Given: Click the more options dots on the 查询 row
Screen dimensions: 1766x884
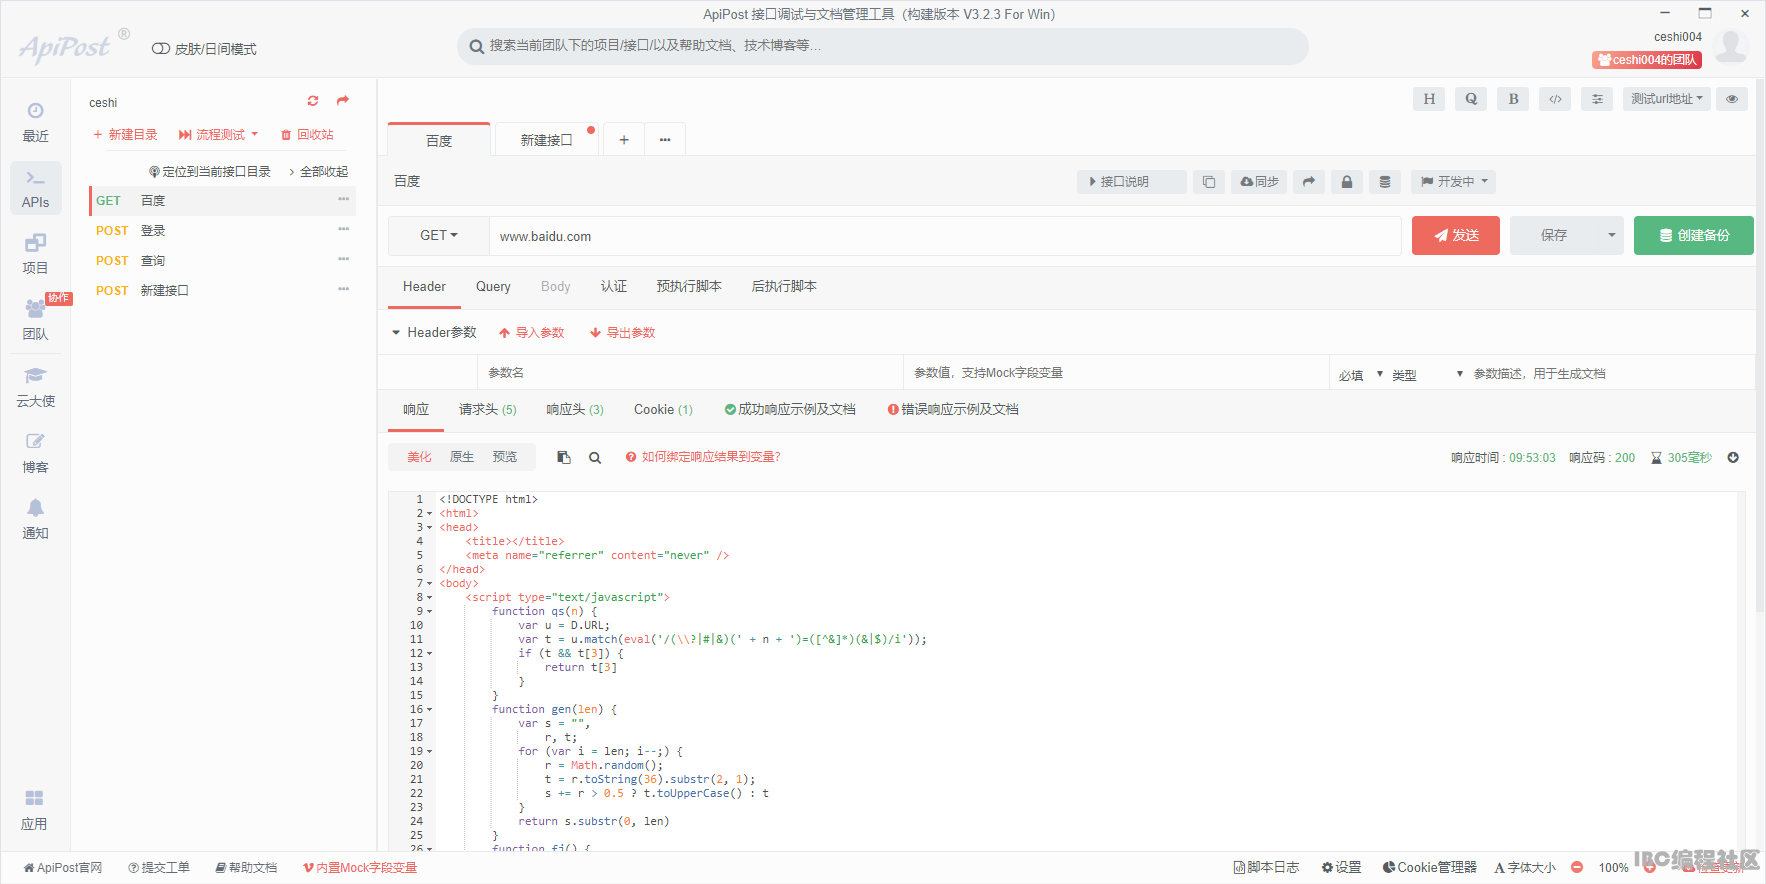Looking at the screenshot, I should pyautogui.click(x=343, y=260).
